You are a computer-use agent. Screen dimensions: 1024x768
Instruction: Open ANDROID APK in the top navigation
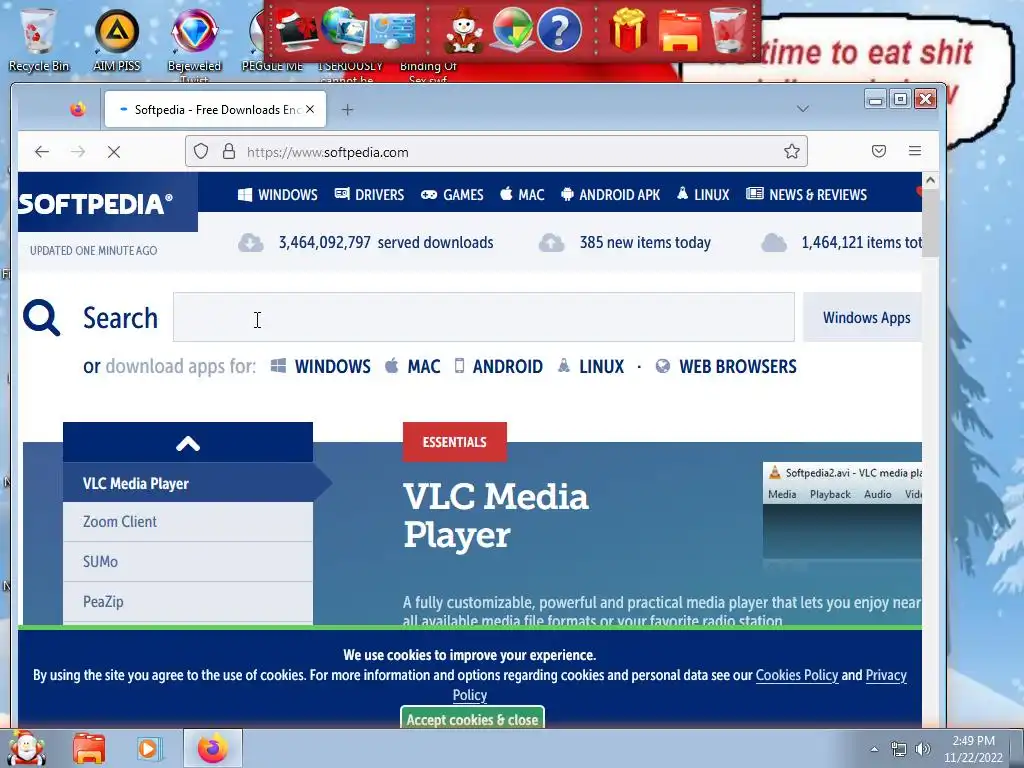coord(611,195)
